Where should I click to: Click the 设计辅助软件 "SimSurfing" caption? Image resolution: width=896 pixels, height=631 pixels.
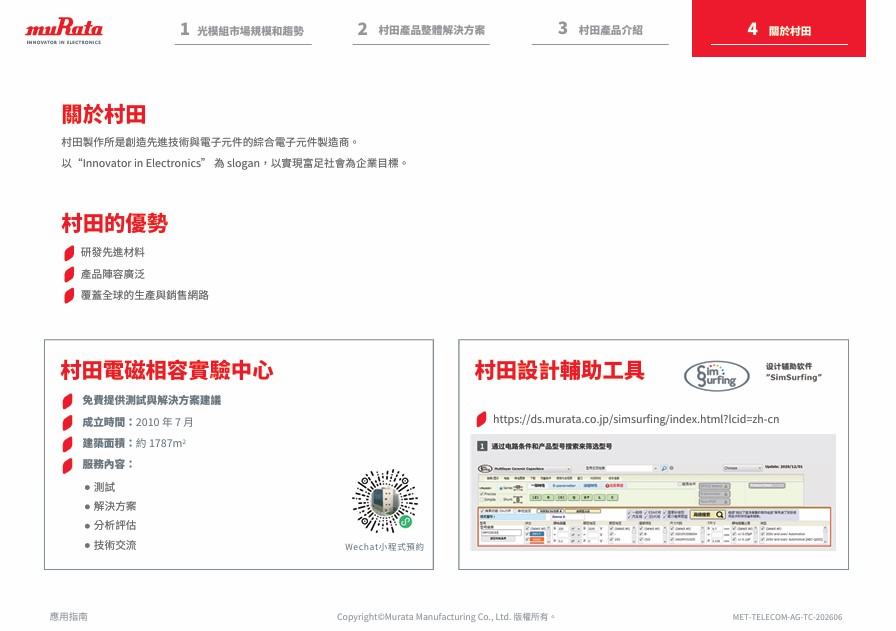pos(794,372)
